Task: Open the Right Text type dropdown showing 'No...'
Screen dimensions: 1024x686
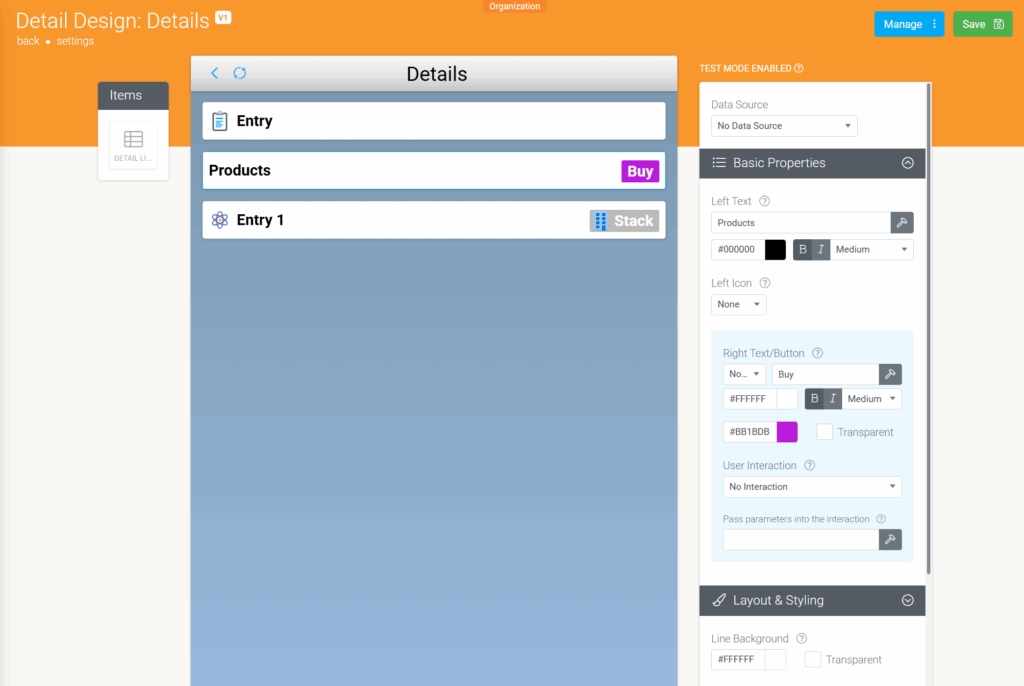Action: pyautogui.click(x=744, y=374)
